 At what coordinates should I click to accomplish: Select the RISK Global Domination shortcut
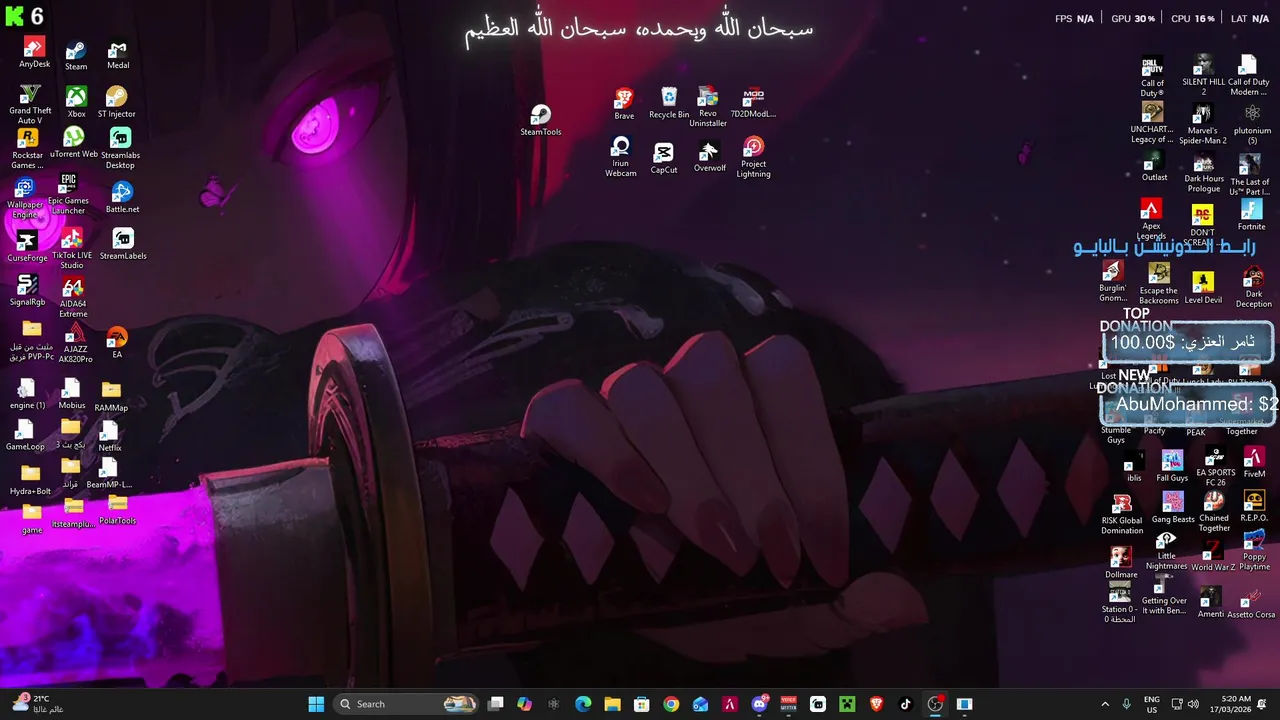(x=1122, y=515)
